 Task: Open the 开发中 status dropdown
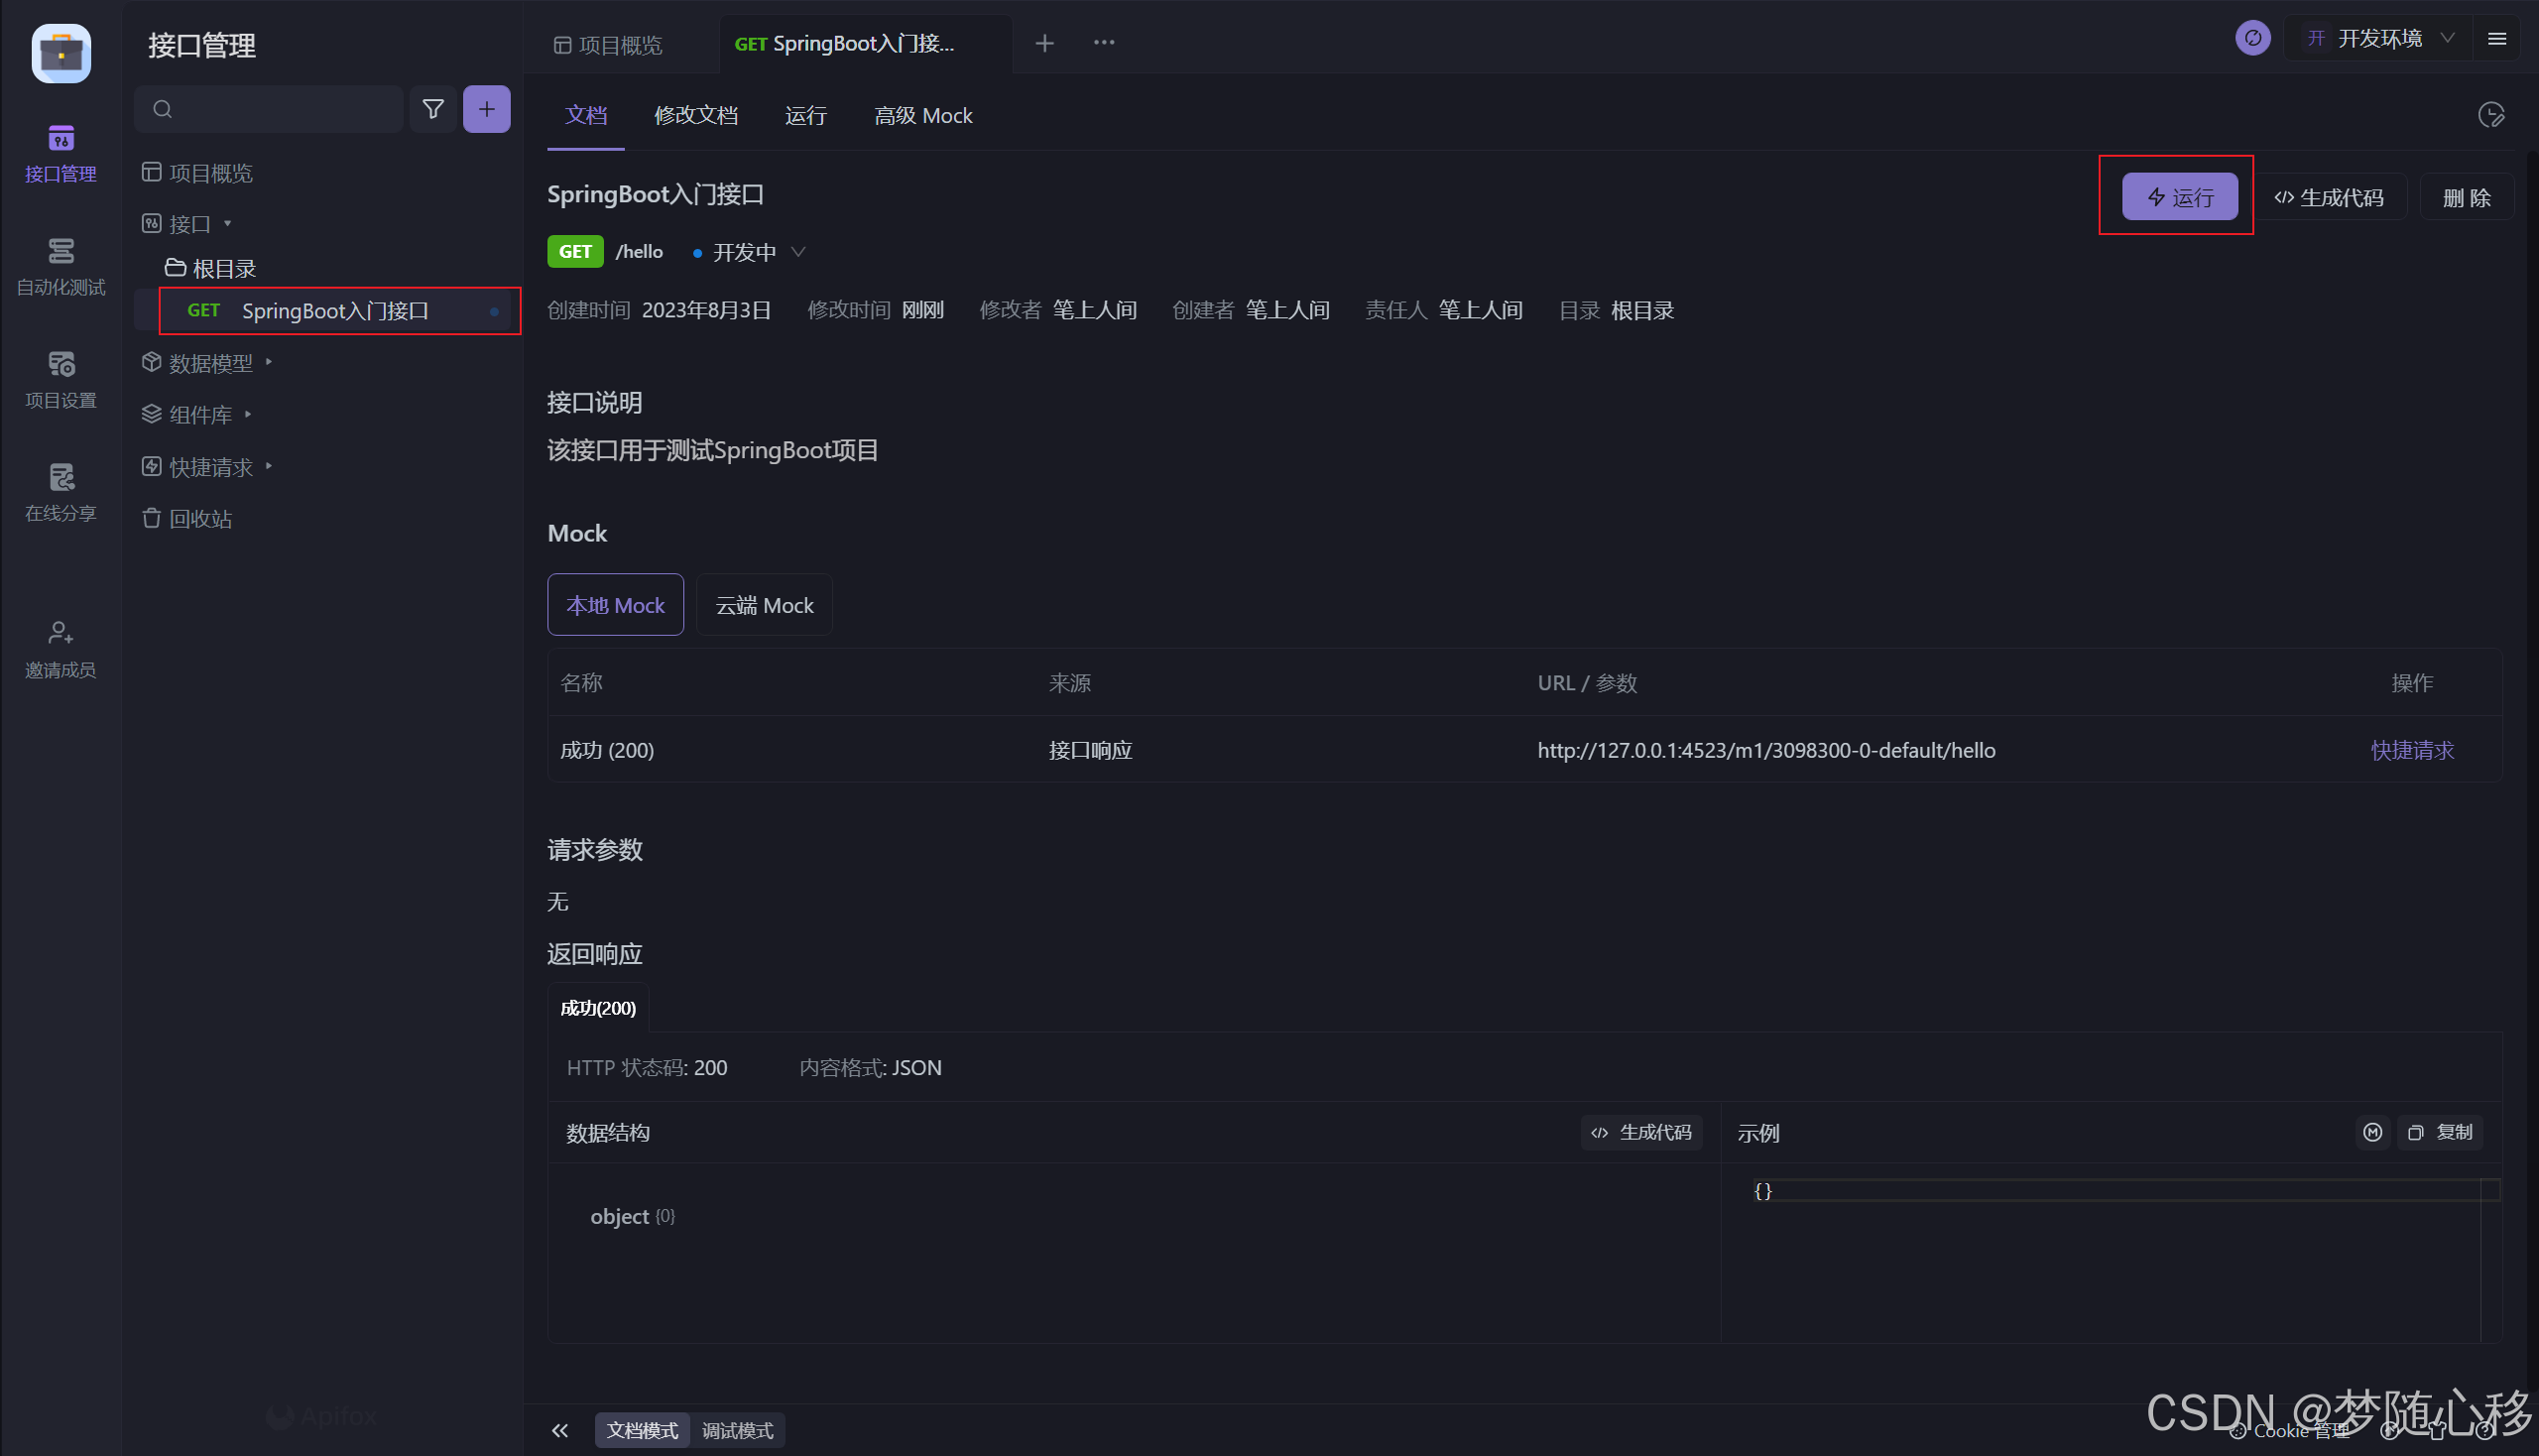750,252
